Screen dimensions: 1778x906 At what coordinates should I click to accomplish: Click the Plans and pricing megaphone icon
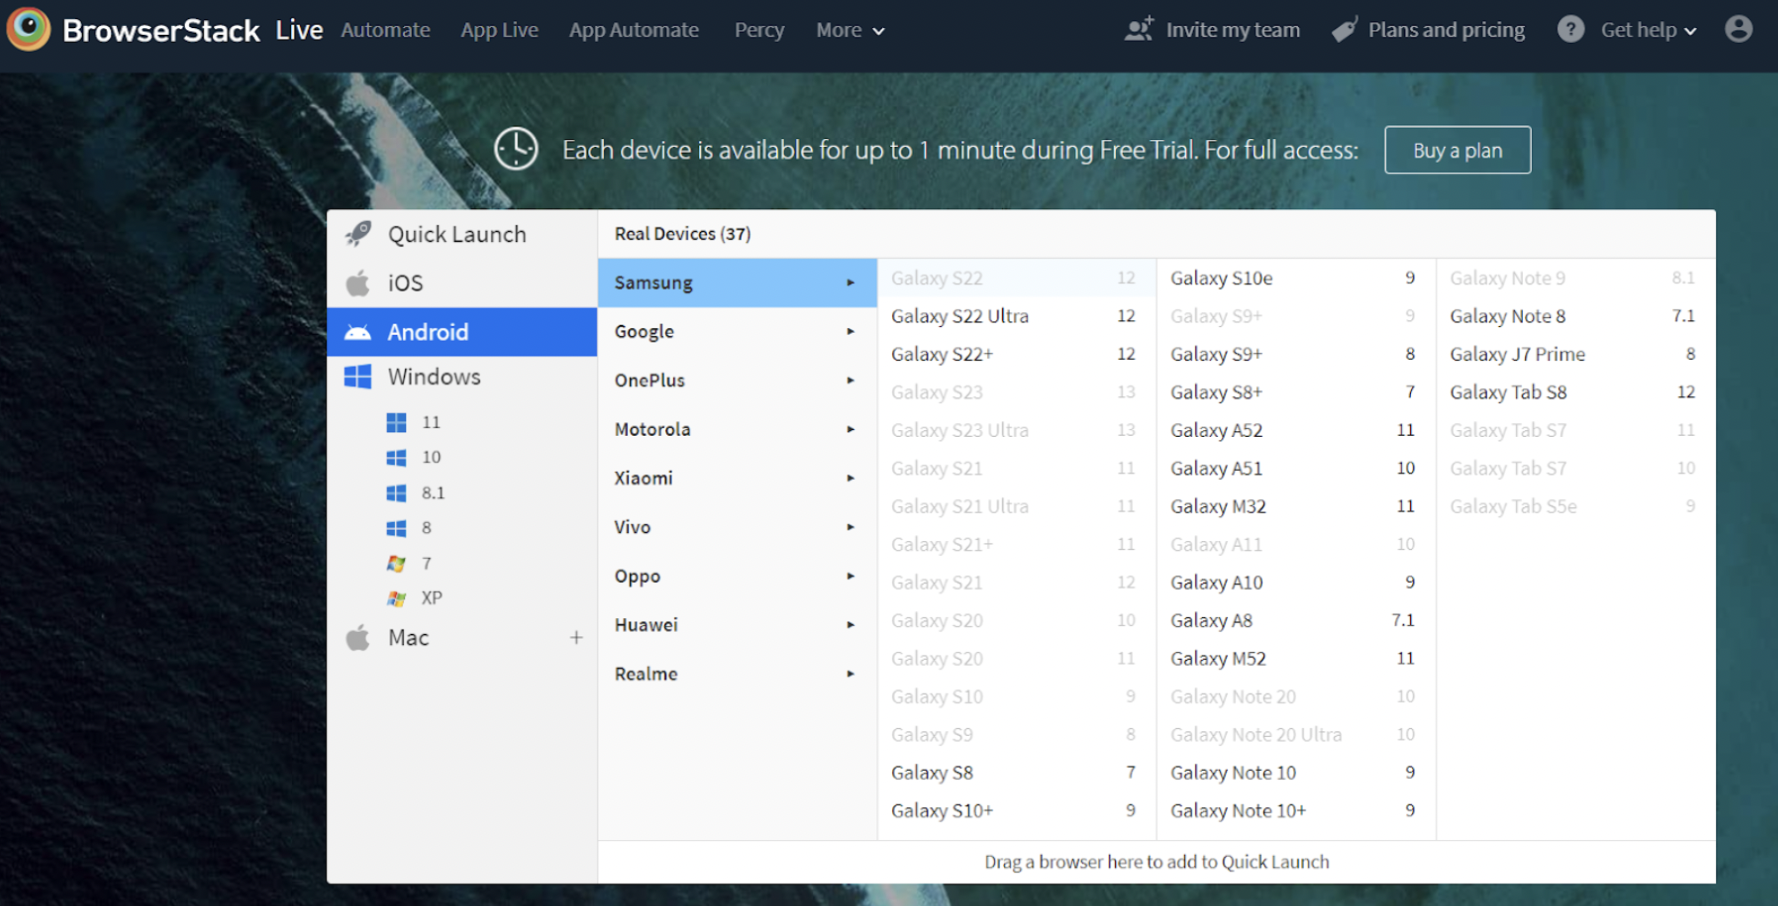click(1343, 30)
